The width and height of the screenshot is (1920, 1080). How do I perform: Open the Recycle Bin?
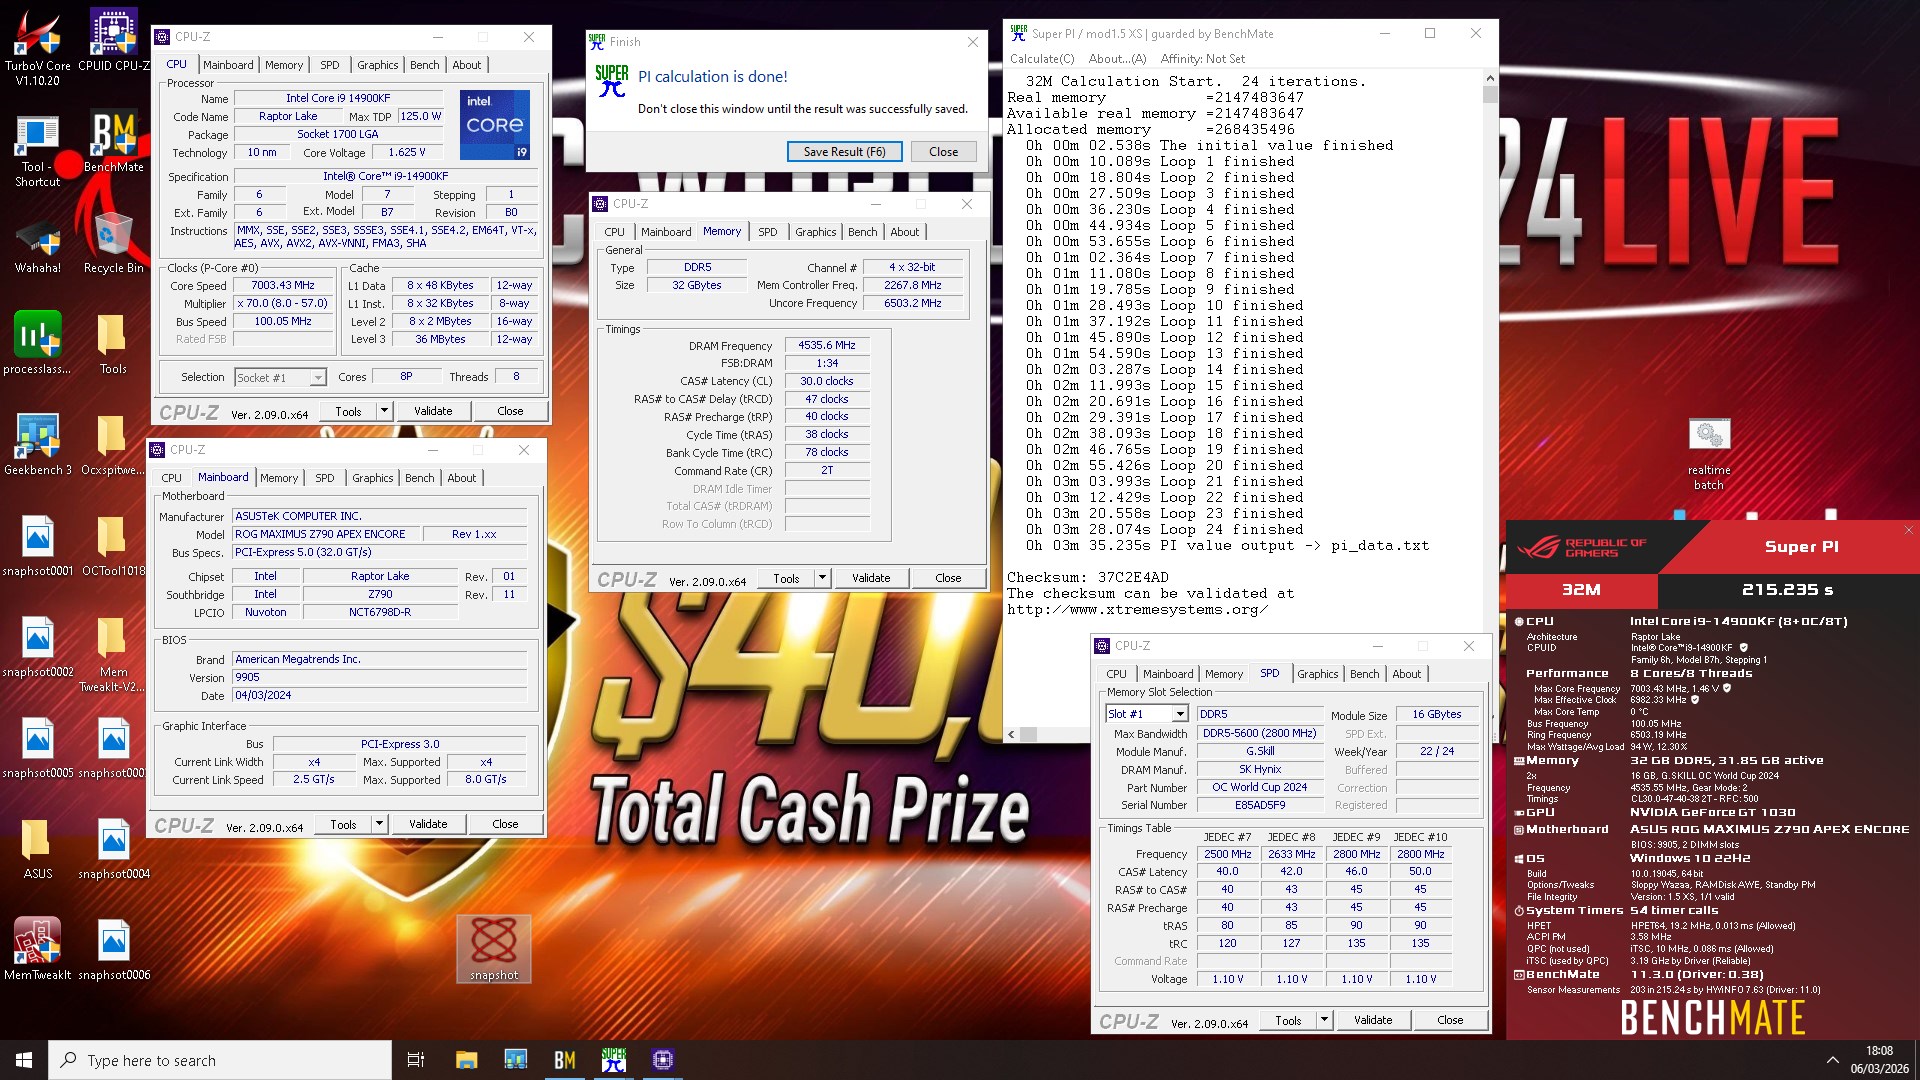pos(113,243)
